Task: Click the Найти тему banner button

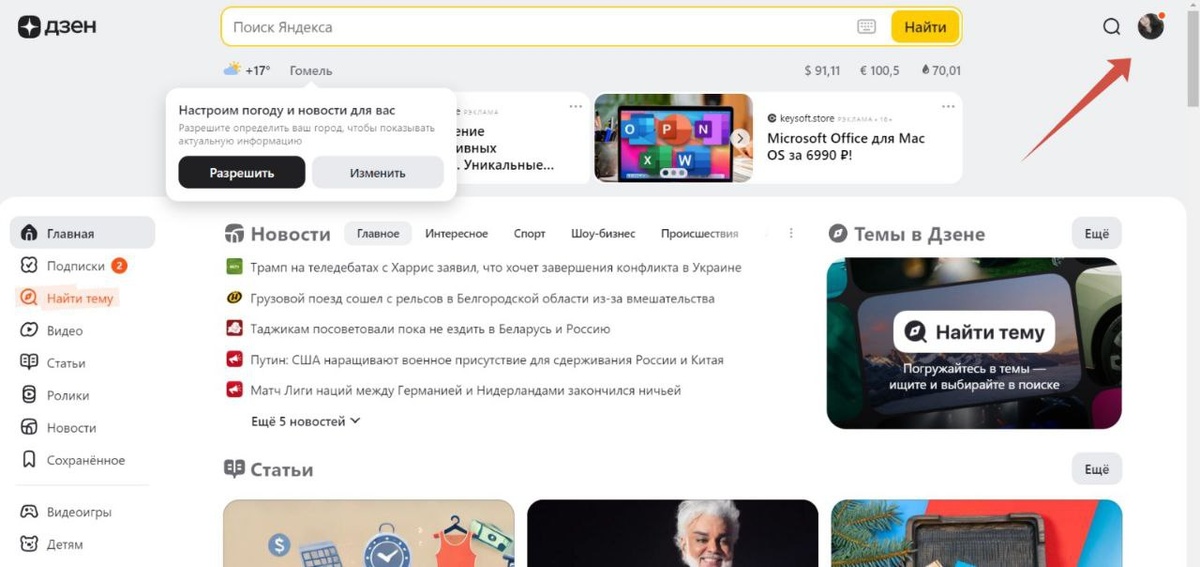Action: point(974,332)
